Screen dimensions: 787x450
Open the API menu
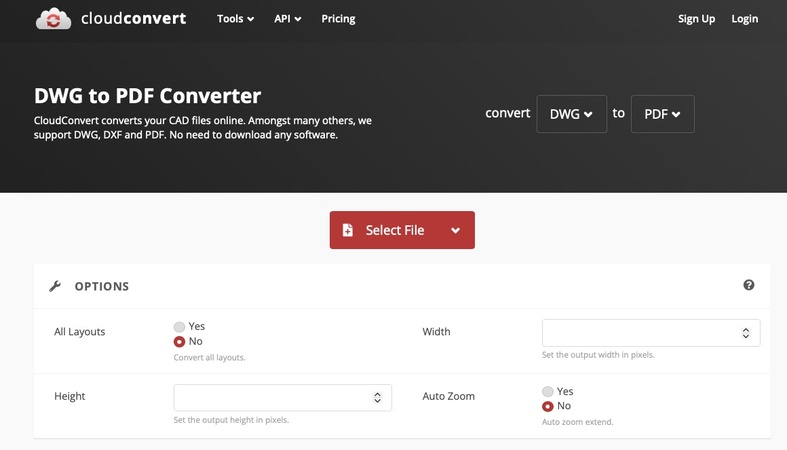[x=288, y=19]
